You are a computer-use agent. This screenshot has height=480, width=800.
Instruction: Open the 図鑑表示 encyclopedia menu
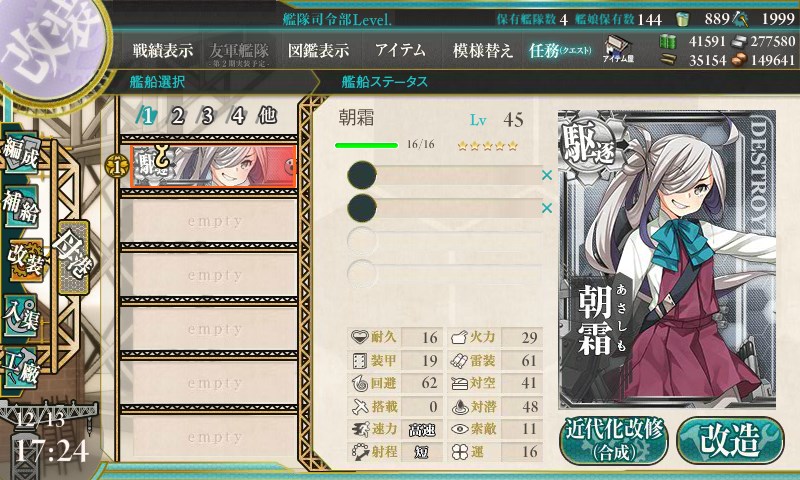click(319, 50)
